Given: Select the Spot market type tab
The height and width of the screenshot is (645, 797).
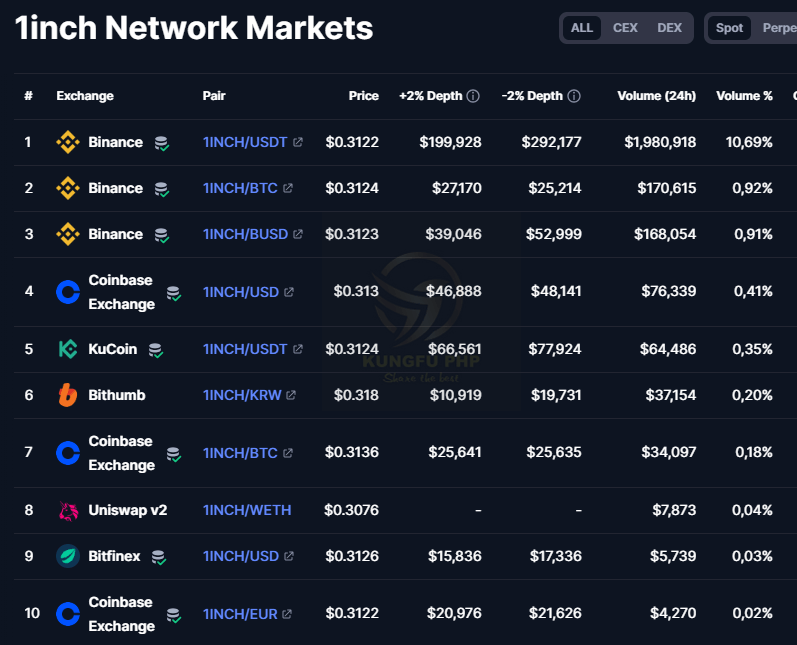Looking at the screenshot, I should click(x=729, y=28).
